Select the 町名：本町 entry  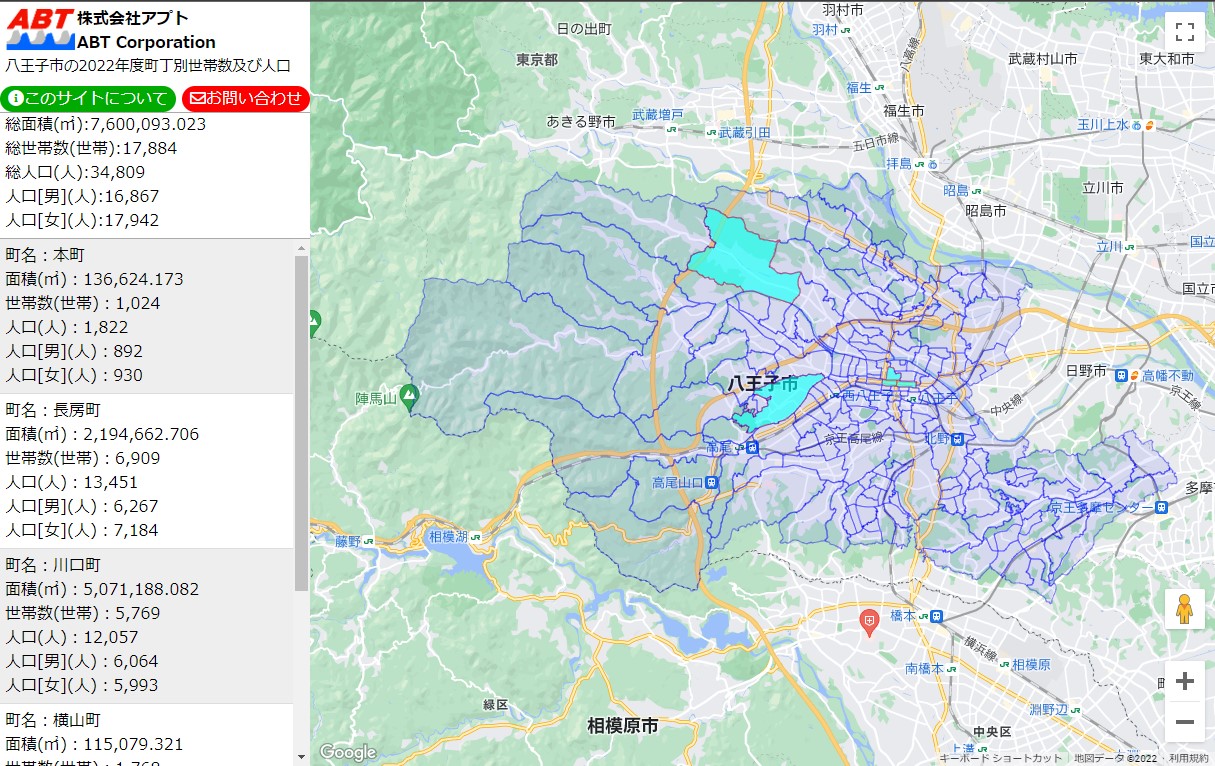(x=147, y=315)
